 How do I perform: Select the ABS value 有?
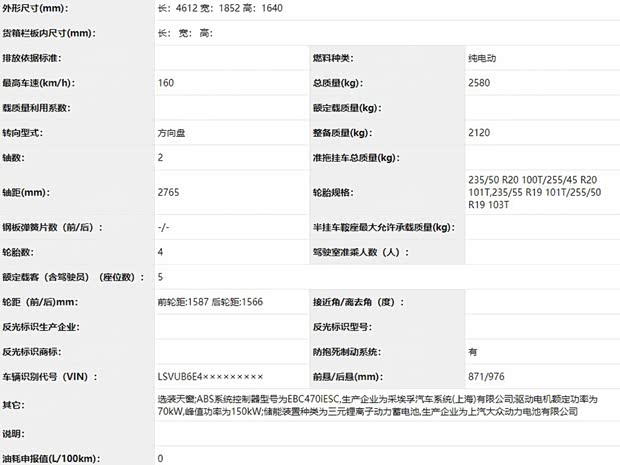point(473,352)
